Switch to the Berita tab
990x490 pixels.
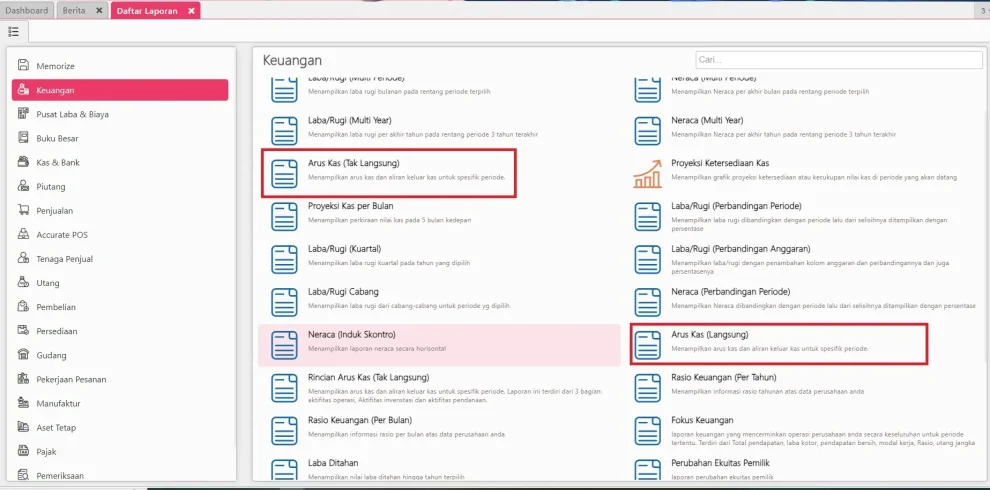click(74, 10)
